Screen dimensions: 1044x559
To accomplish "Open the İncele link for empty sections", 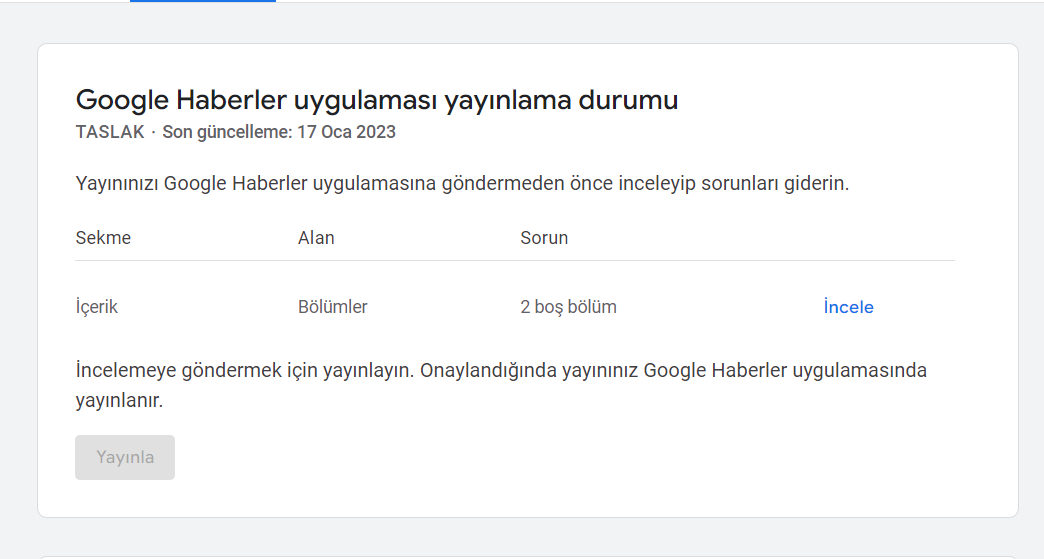I will pos(848,307).
